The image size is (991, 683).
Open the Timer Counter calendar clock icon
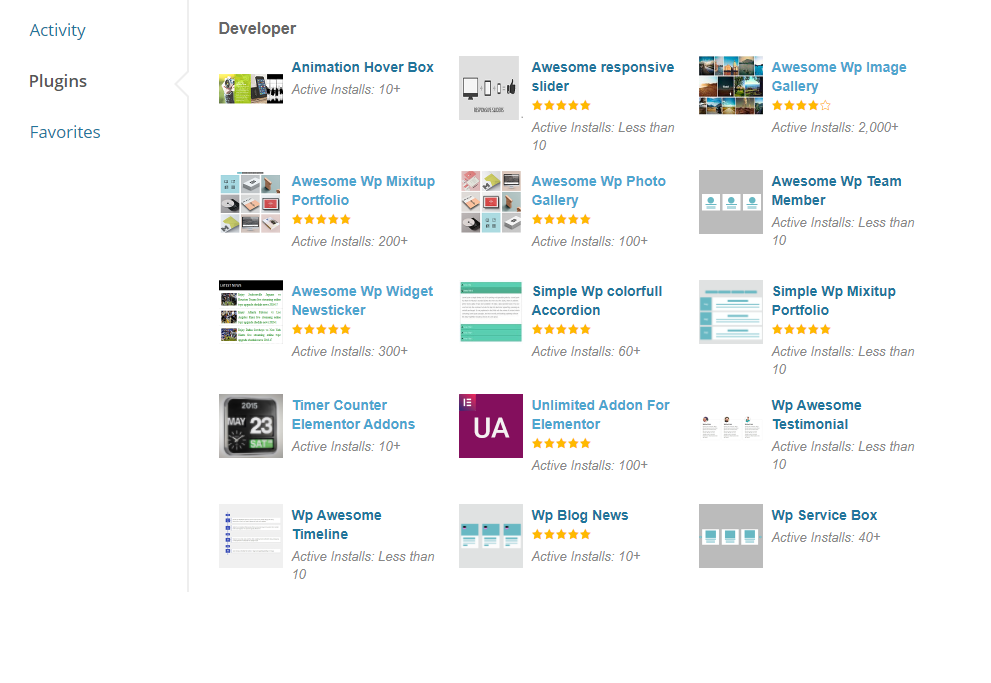click(x=250, y=426)
